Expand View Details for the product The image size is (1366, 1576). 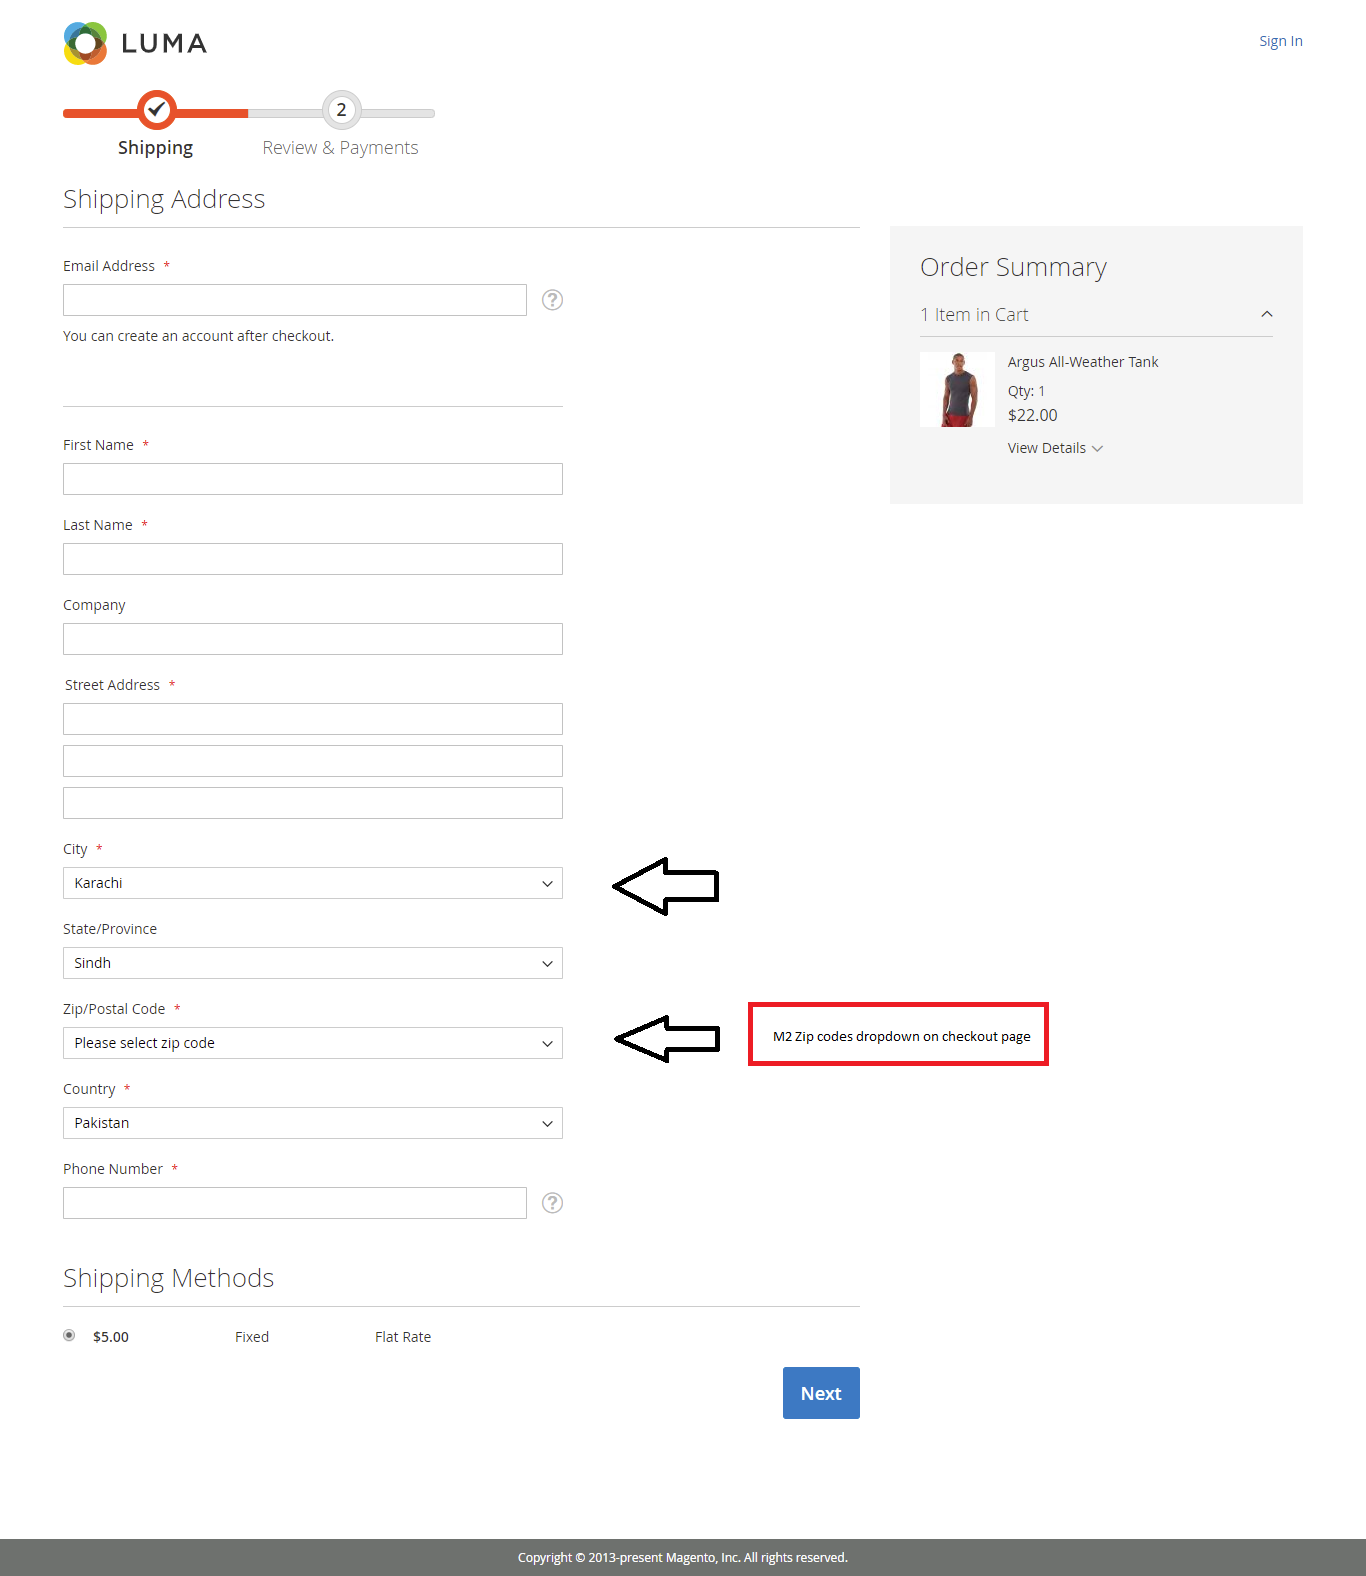click(x=1055, y=448)
